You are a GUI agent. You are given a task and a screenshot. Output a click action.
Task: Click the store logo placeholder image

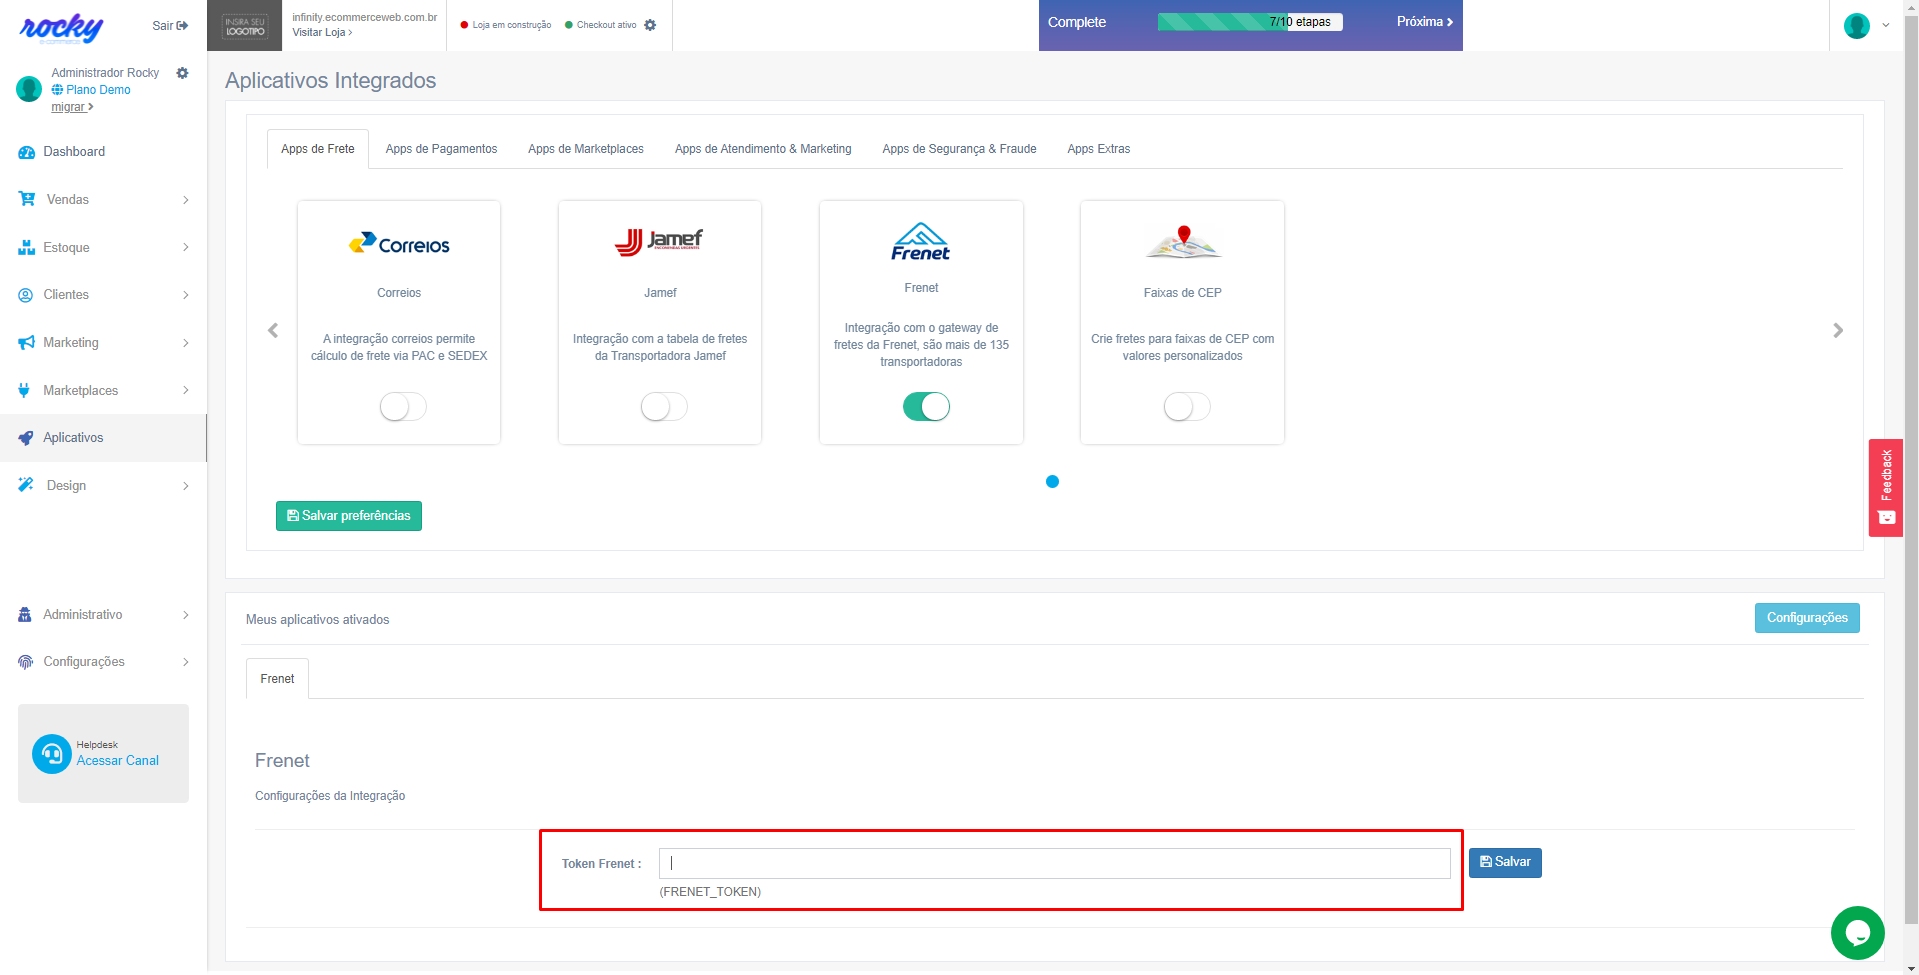click(245, 26)
